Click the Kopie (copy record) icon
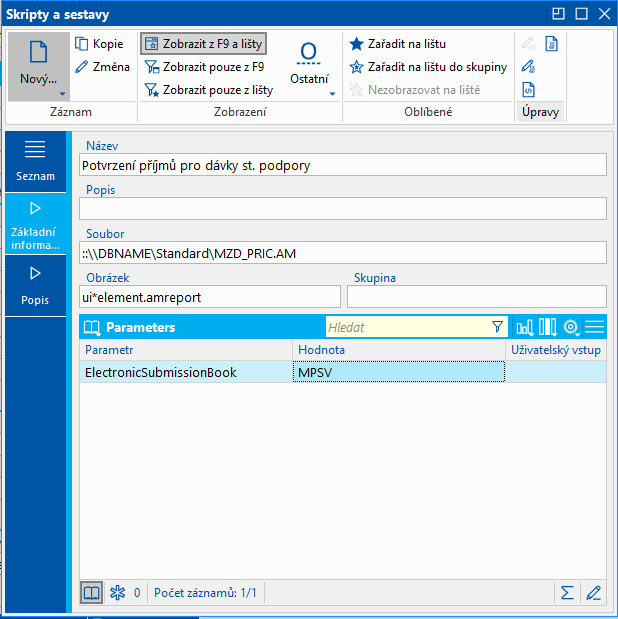 click(x=82, y=44)
